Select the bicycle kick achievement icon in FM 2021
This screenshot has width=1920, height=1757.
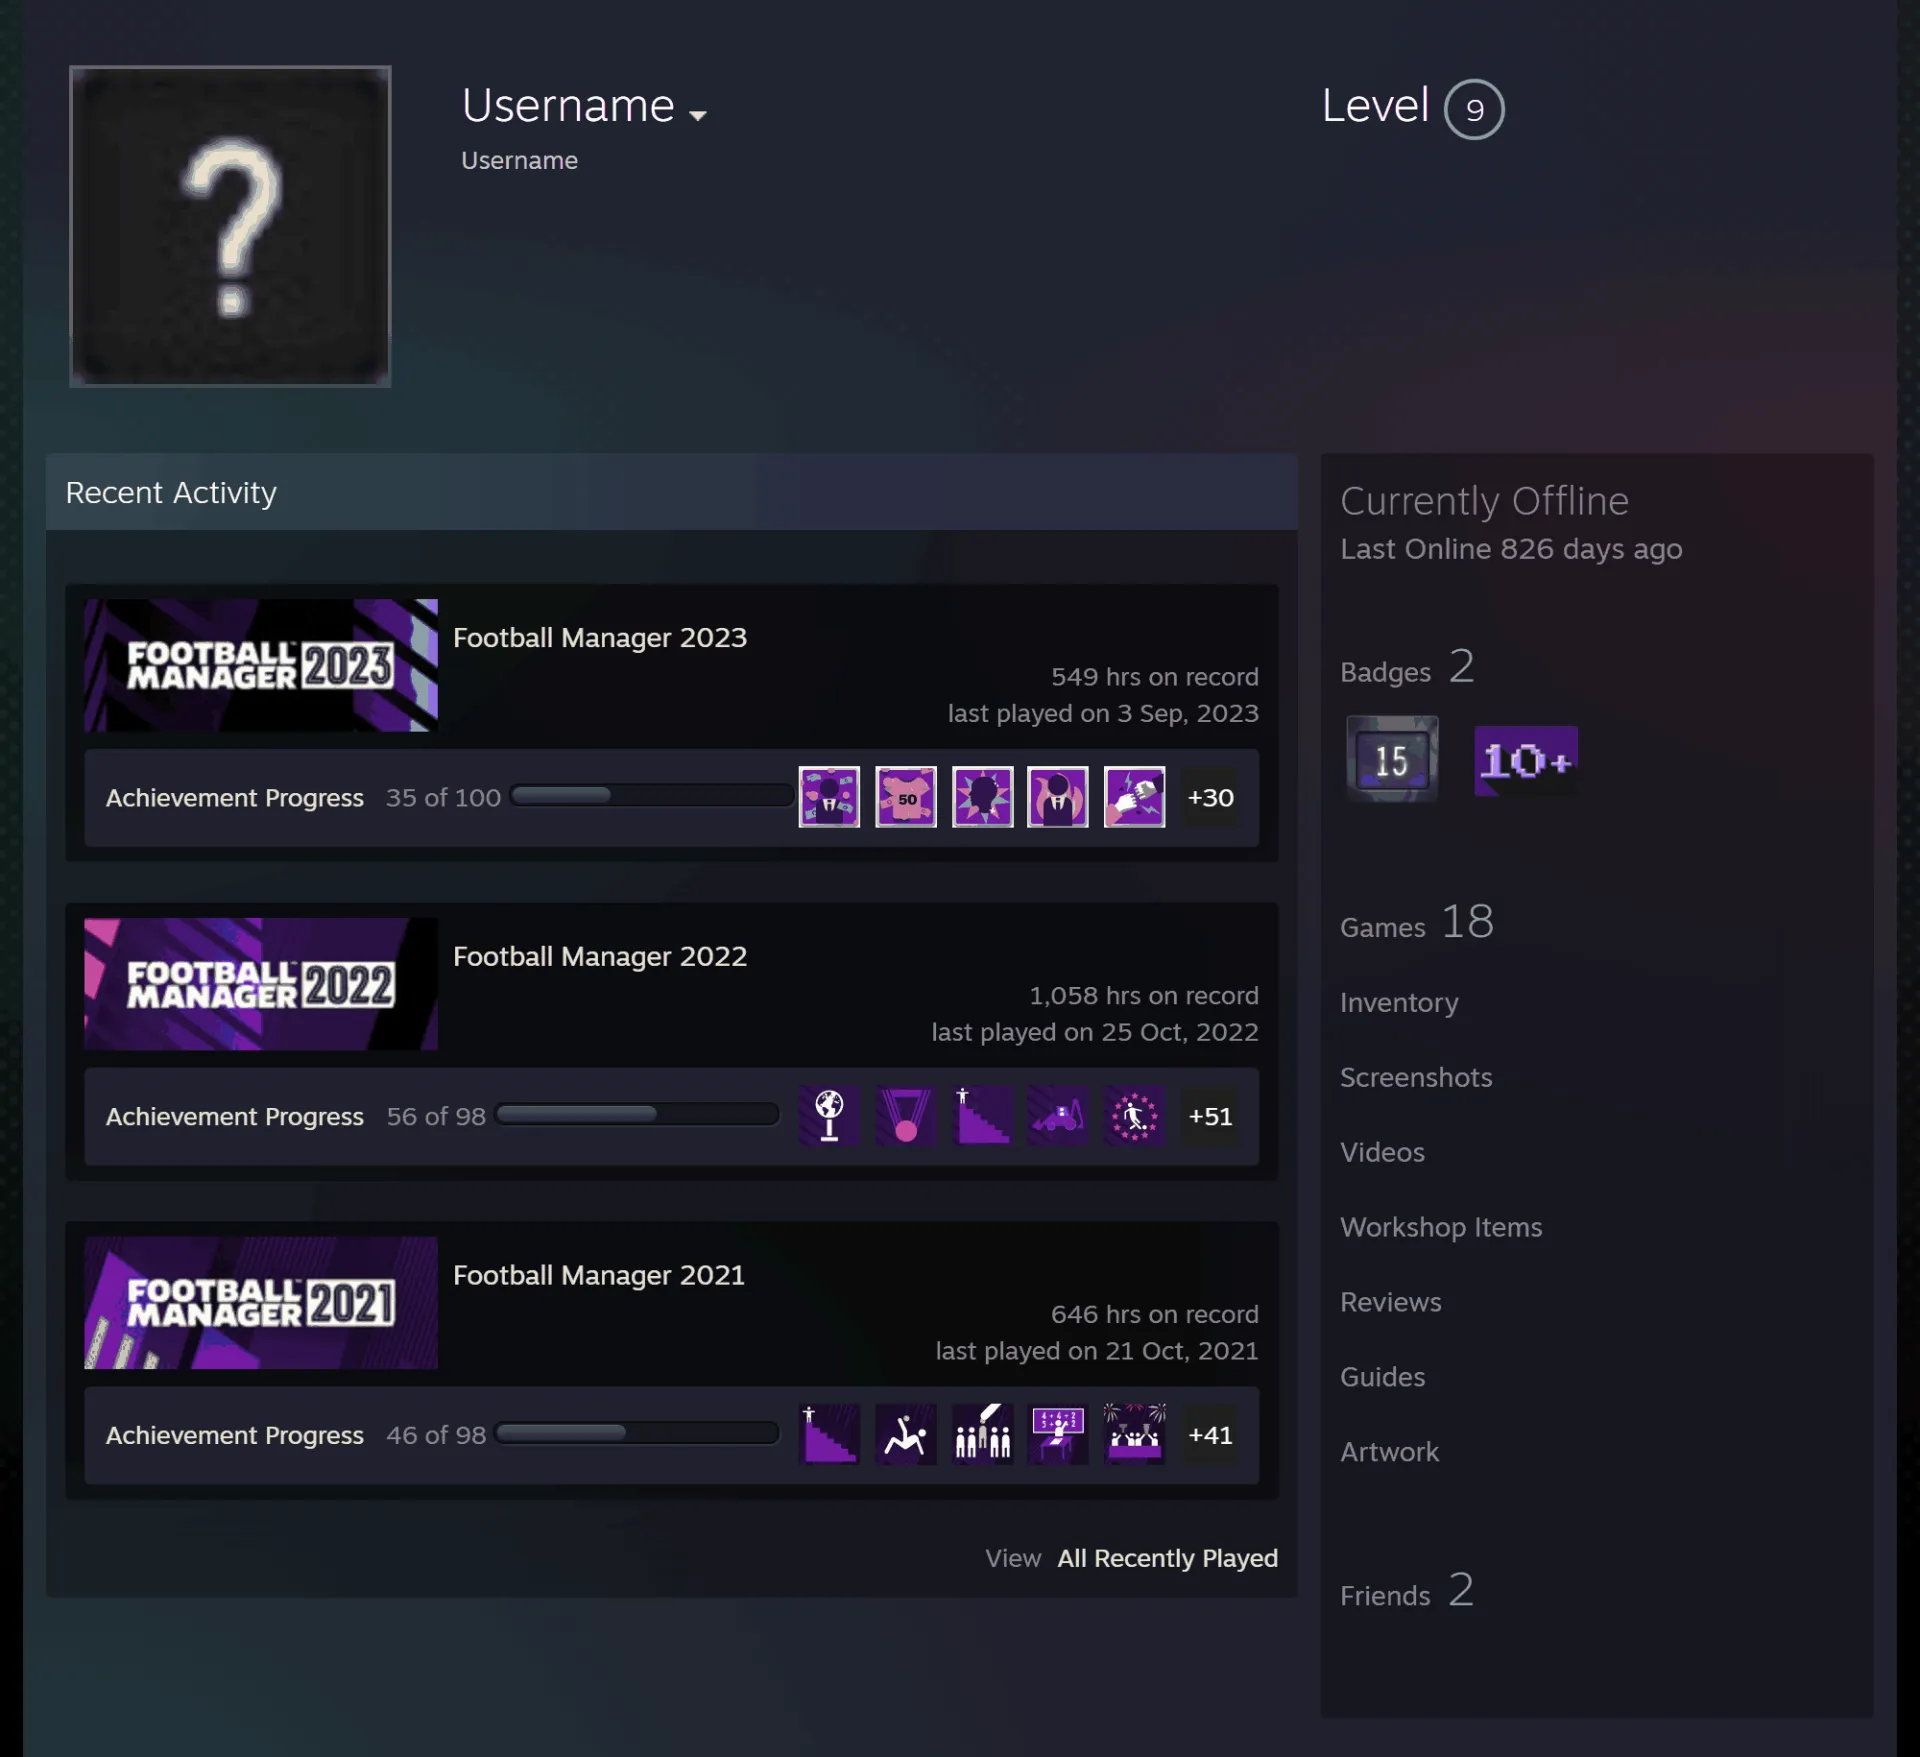click(906, 1435)
